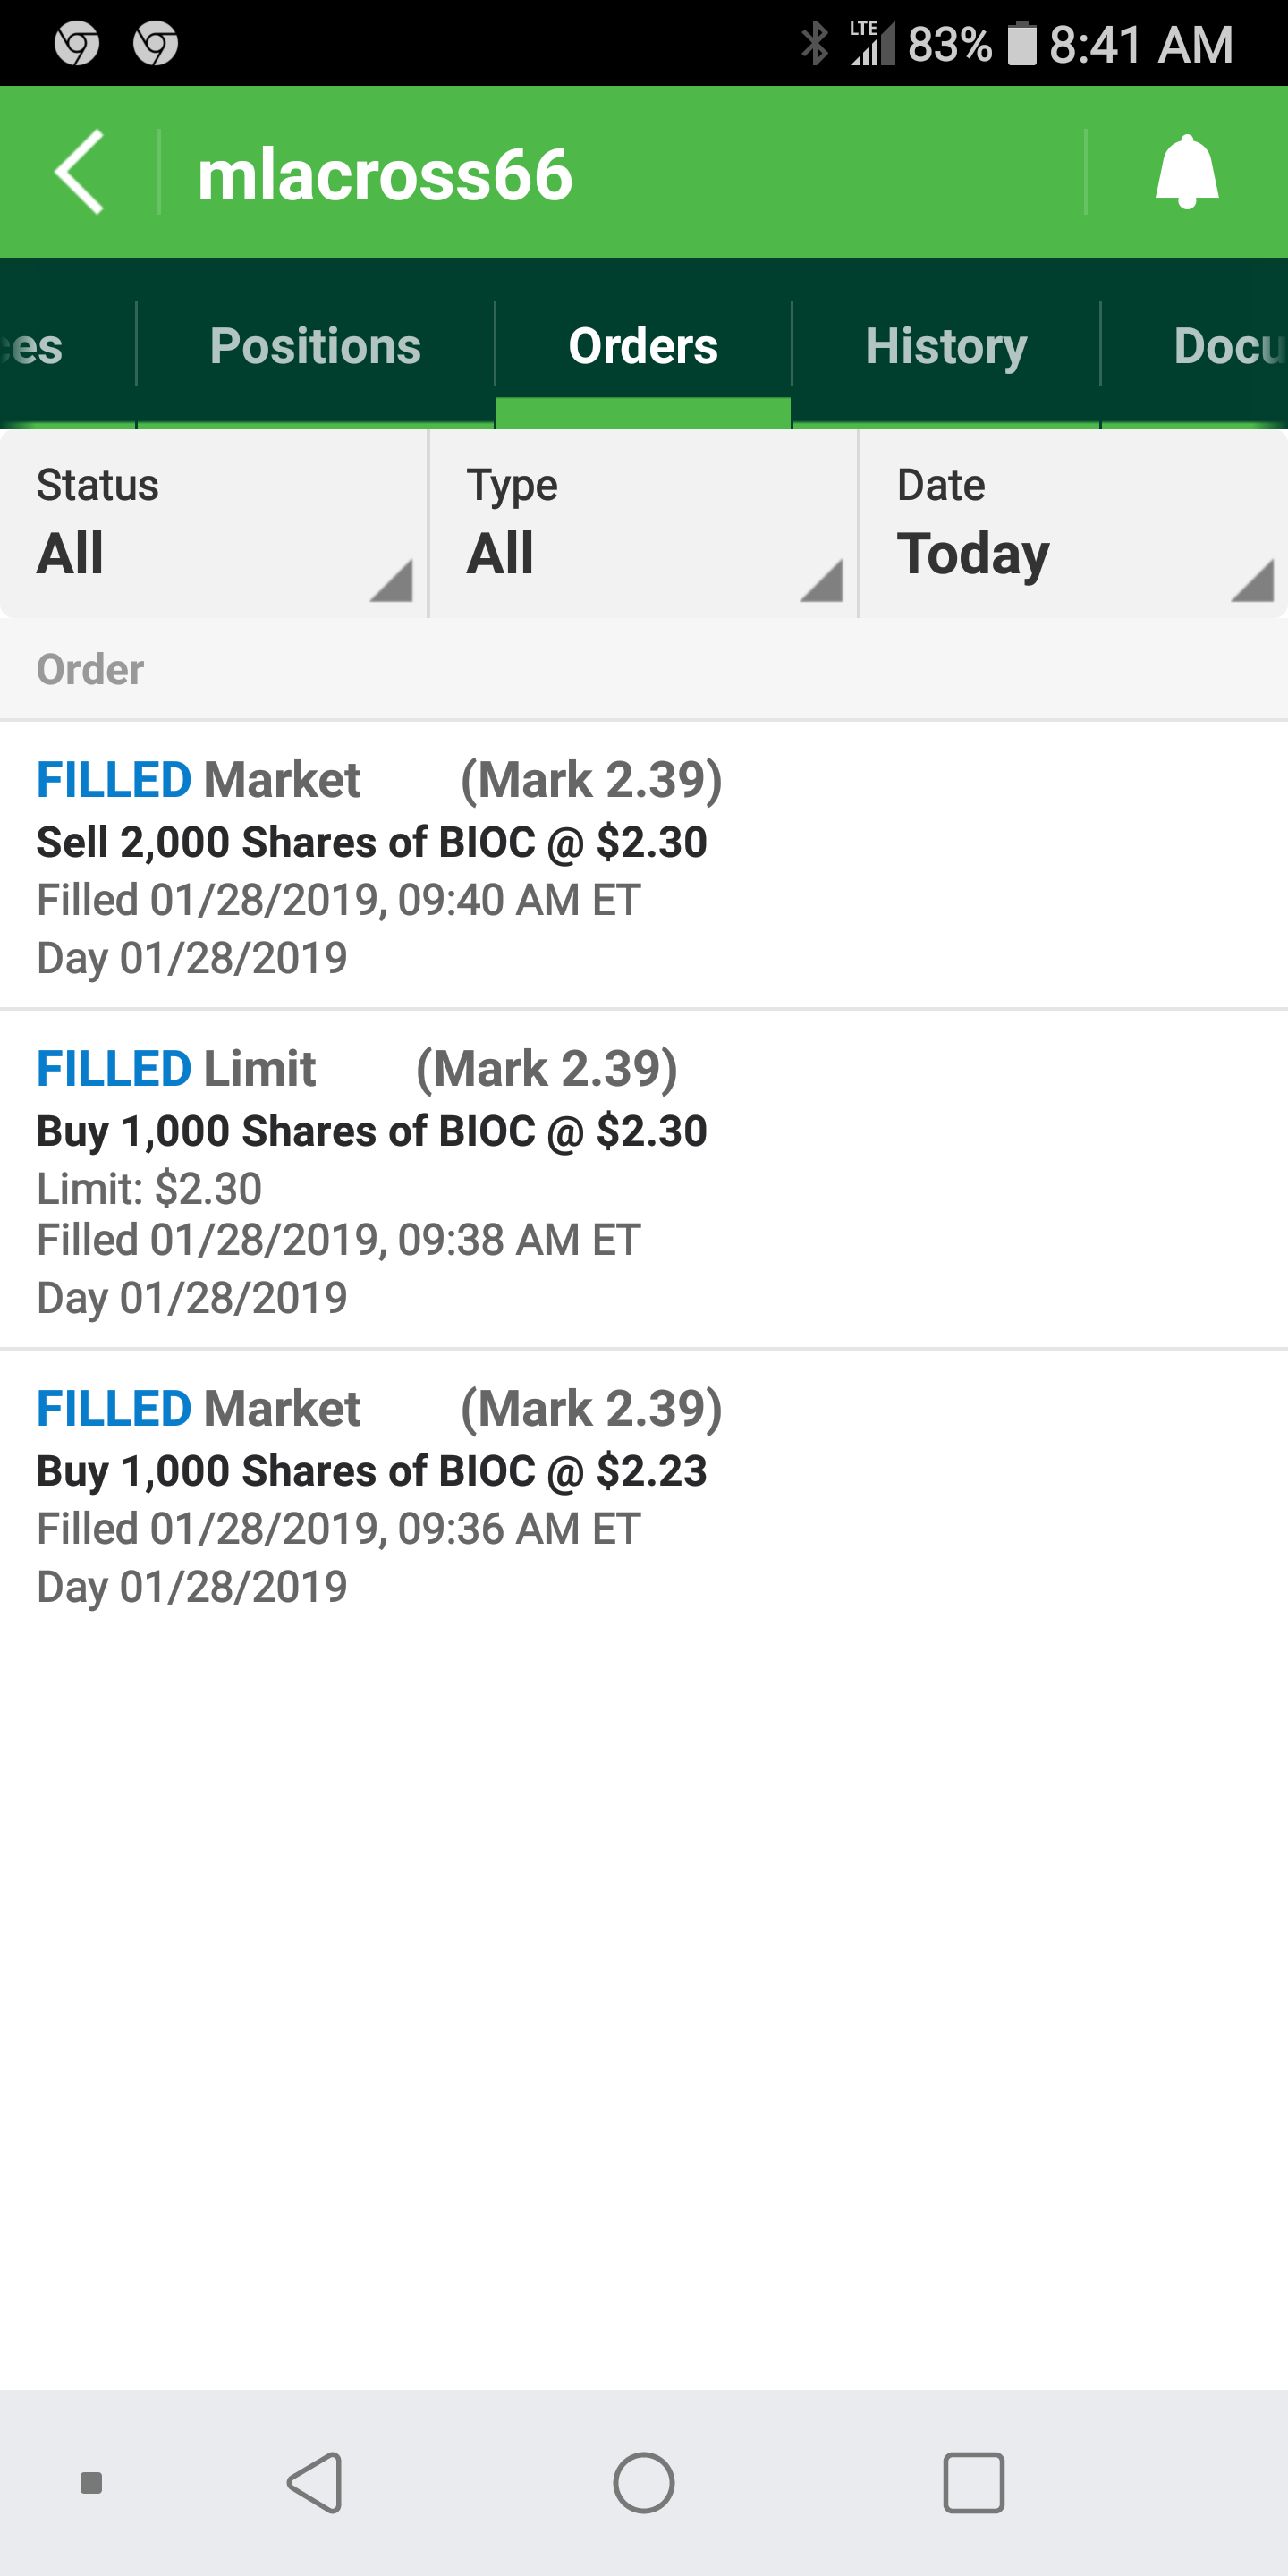
Task: Switch to the Positions tab
Action: pos(315,346)
